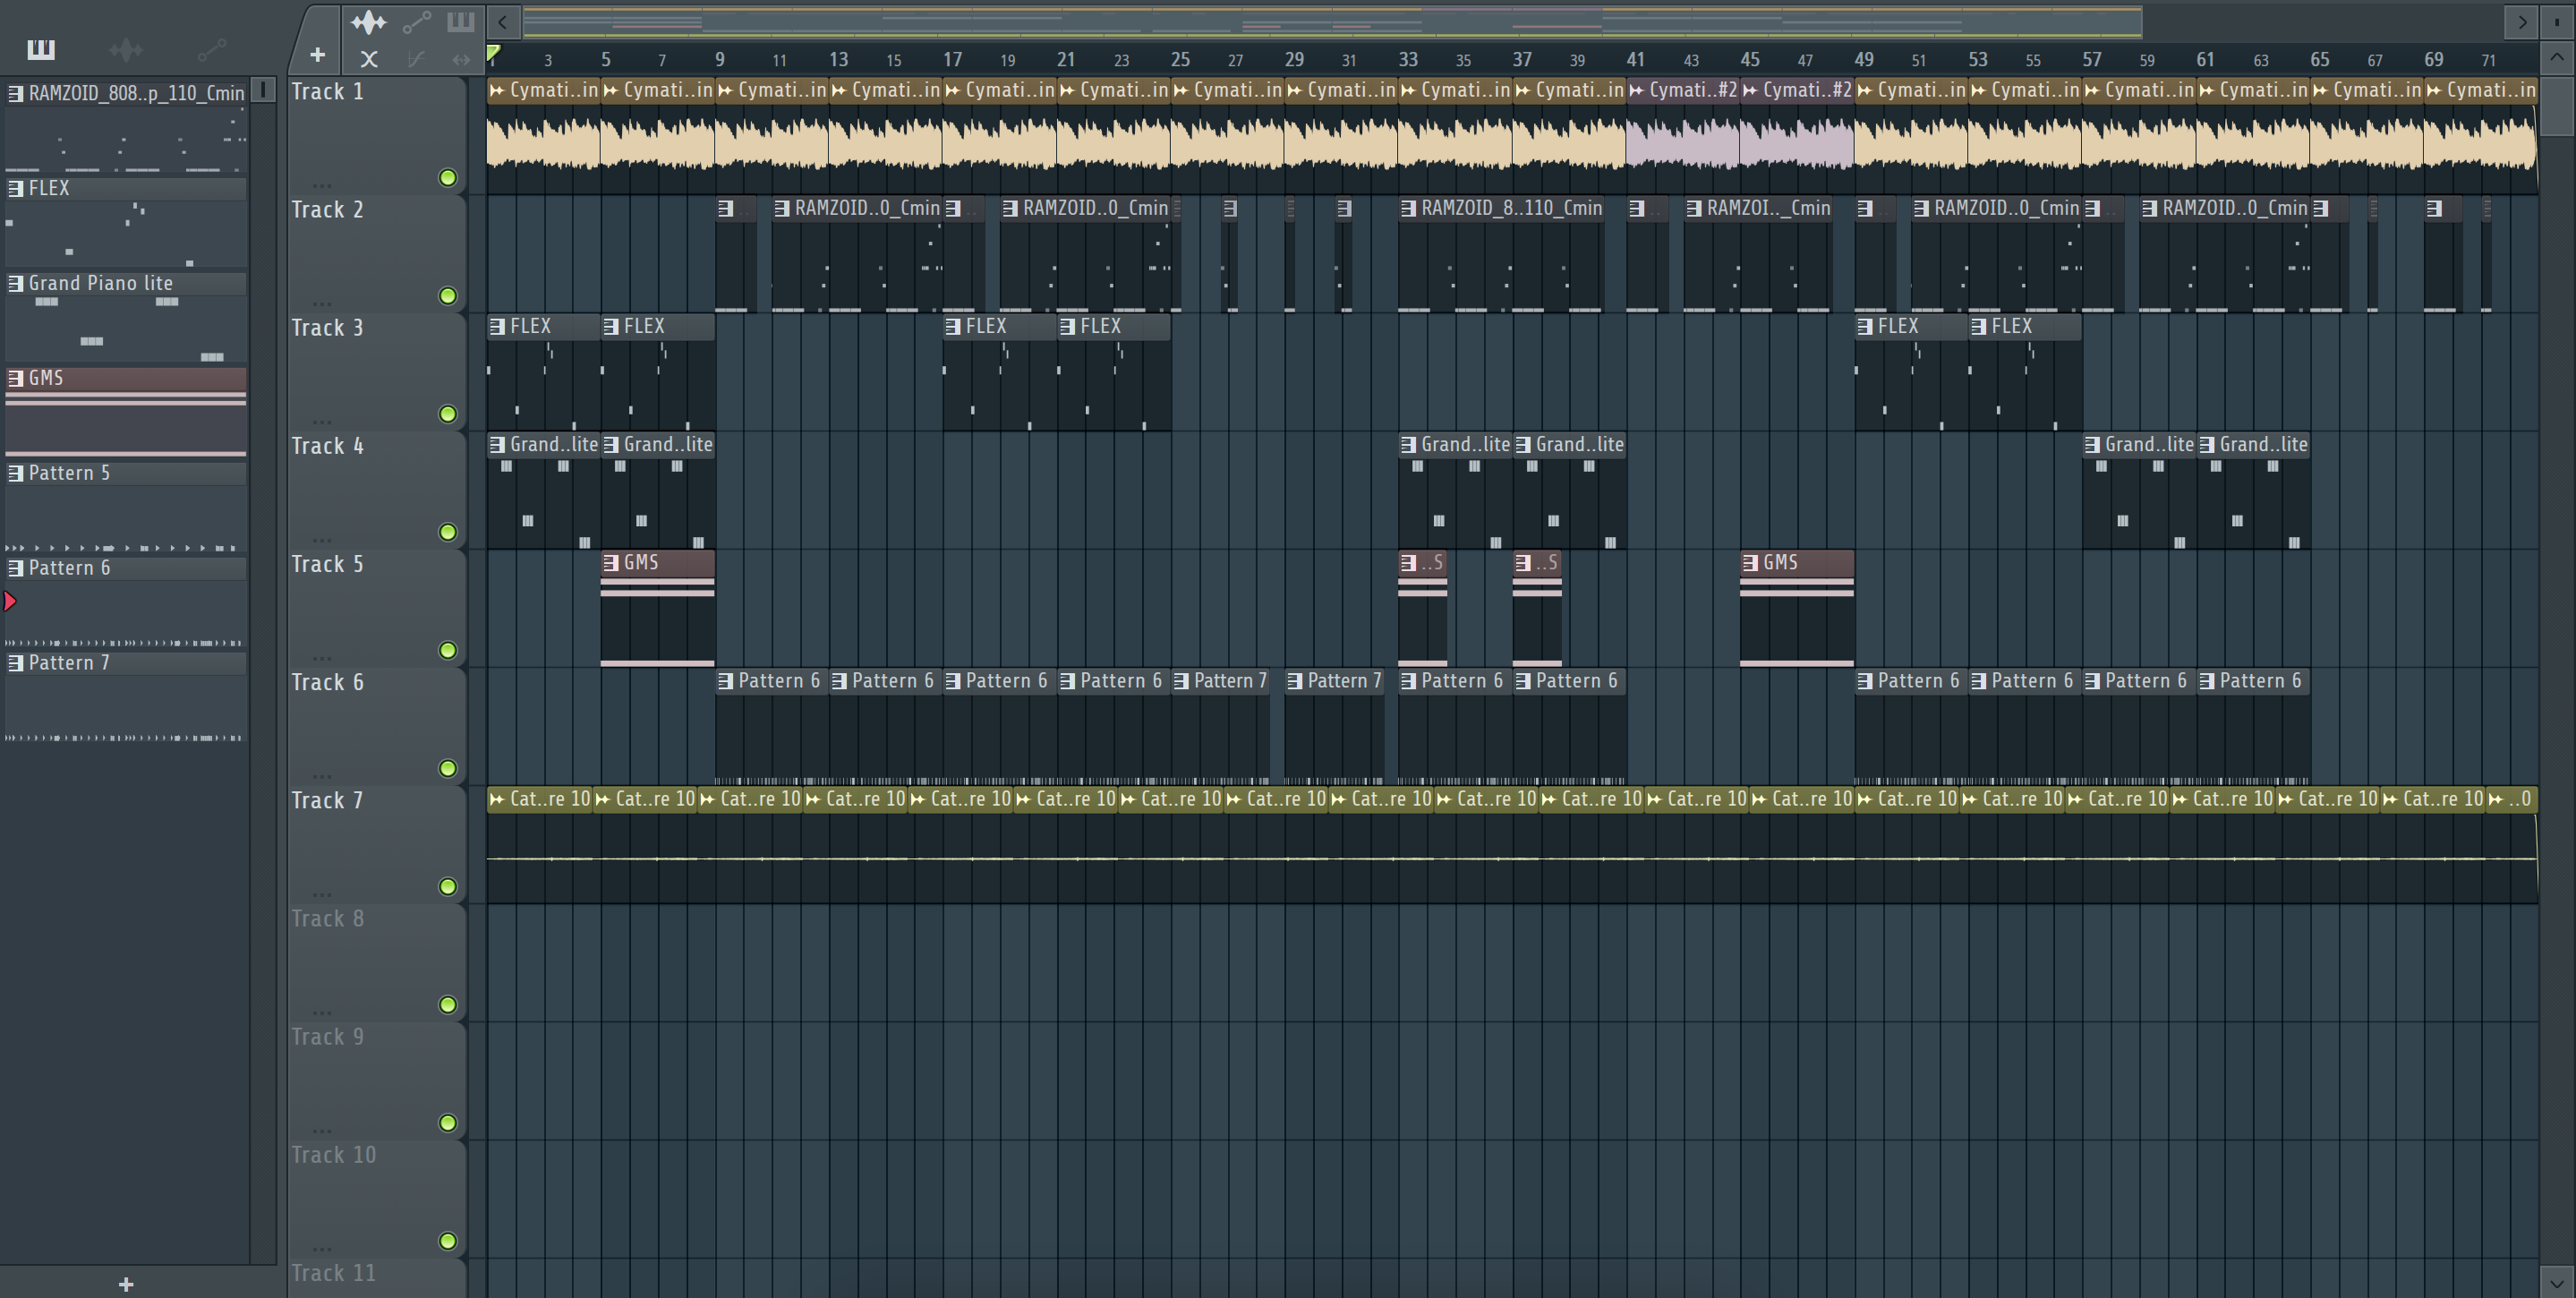Disable Track 5 using its mute LED
2576x1298 pixels.
448,650
